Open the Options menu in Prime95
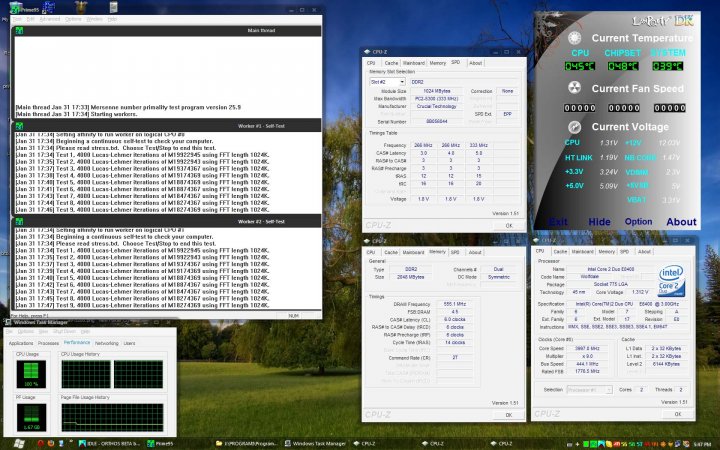This screenshot has width=720, height=450. (x=72, y=19)
